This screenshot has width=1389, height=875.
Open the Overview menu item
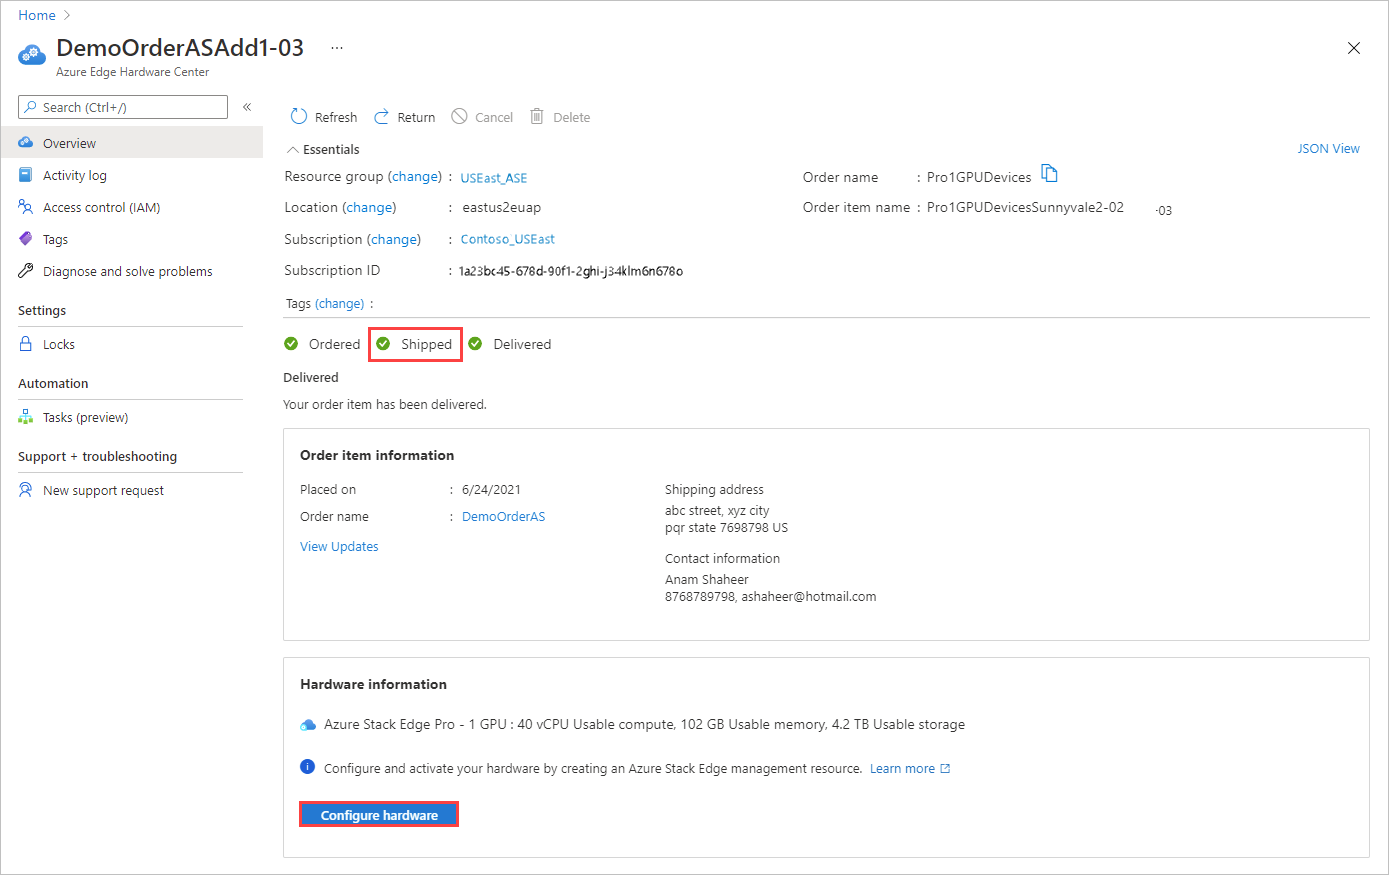click(x=131, y=143)
